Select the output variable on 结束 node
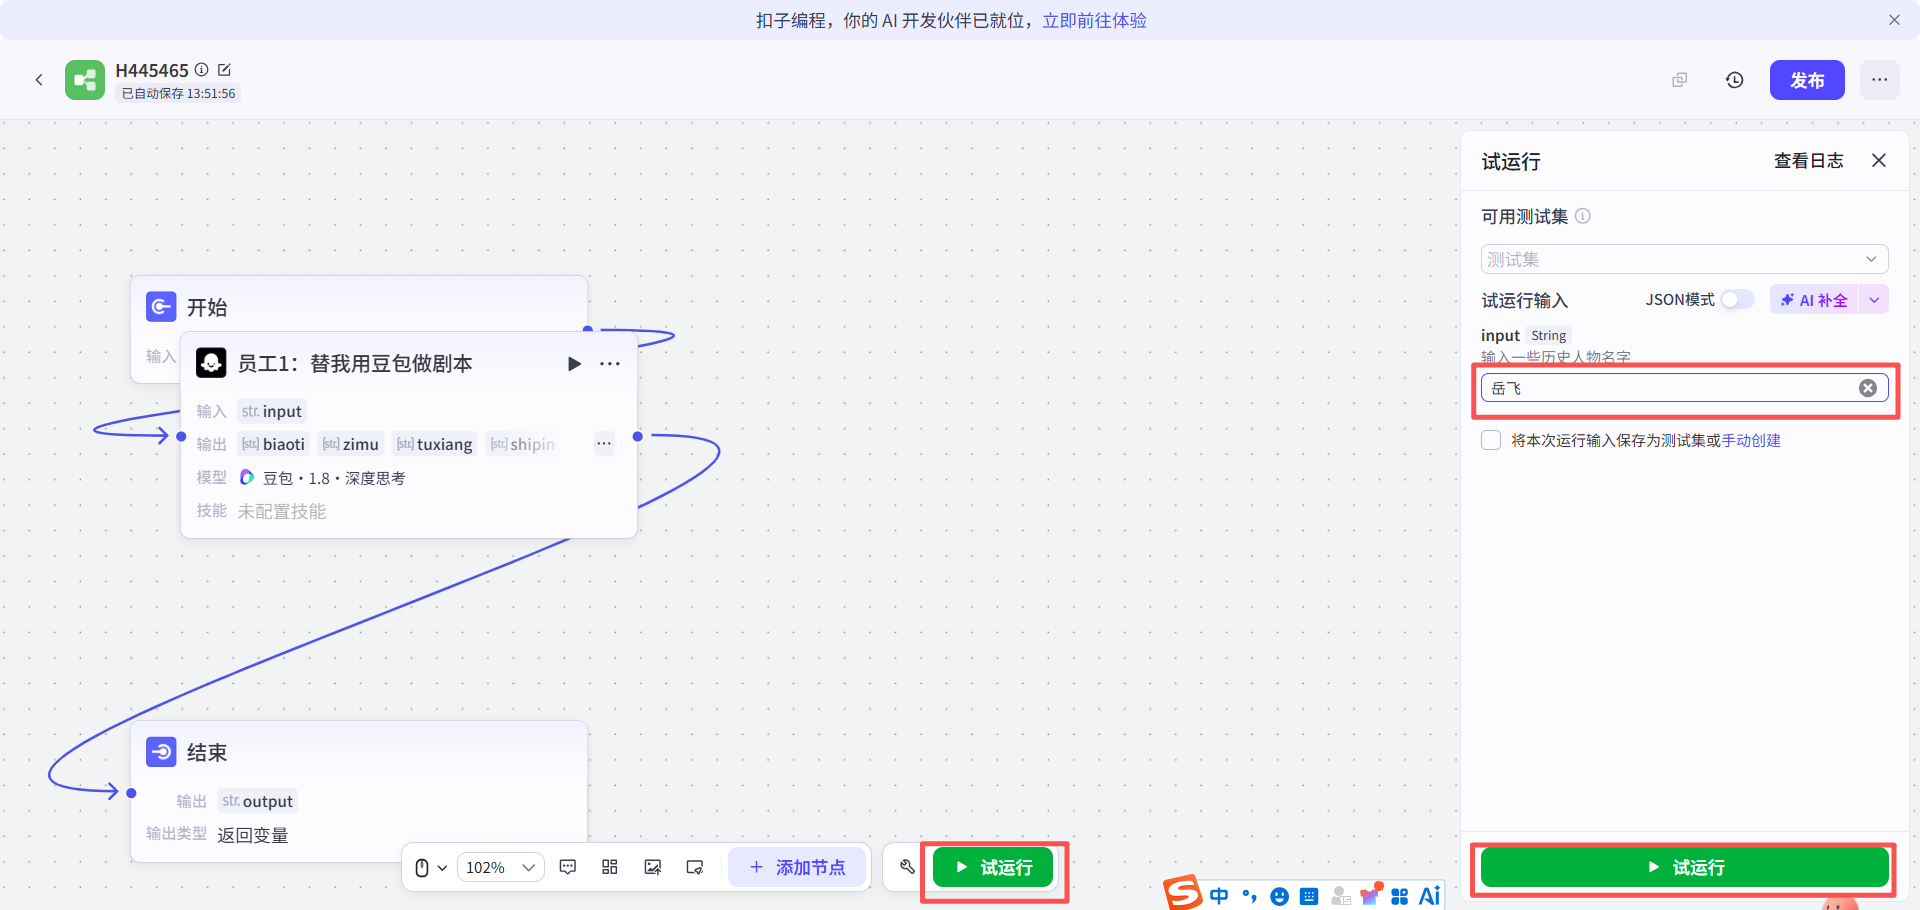This screenshot has height=910, width=1920. [257, 801]
